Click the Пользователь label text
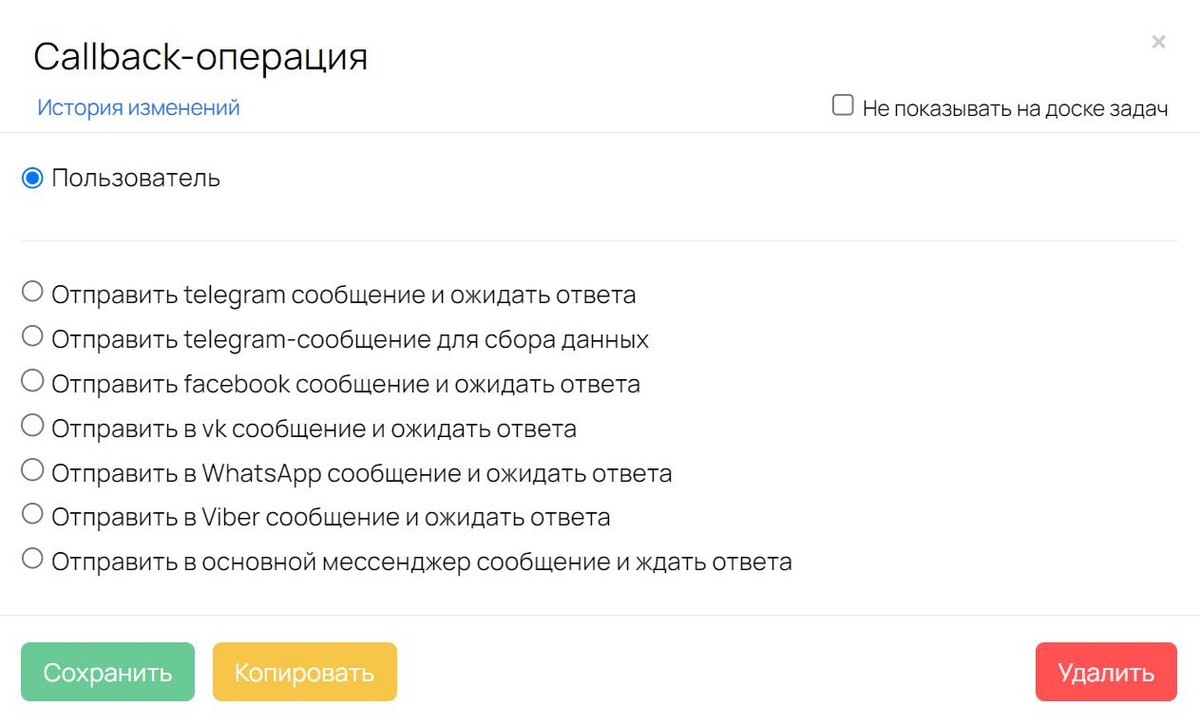This screenshot has height=725, width=1200. [136, 178]
